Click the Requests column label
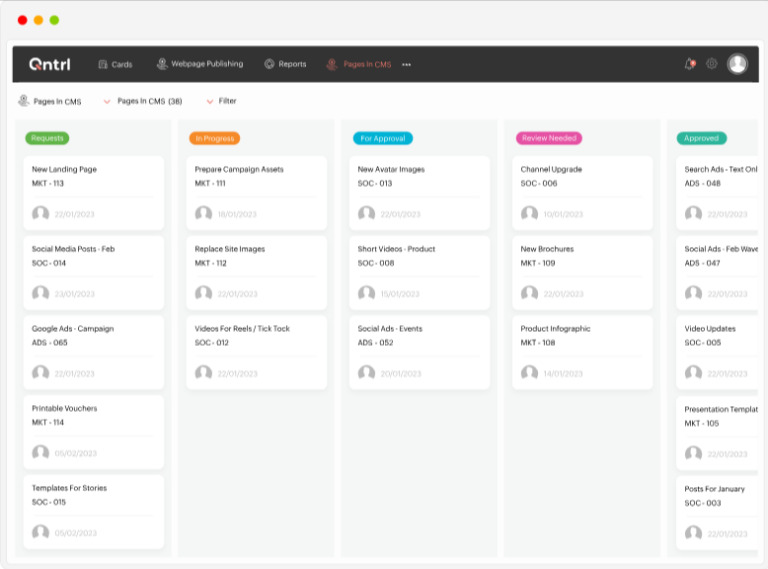The image size is (768, 569). (47, 138)
